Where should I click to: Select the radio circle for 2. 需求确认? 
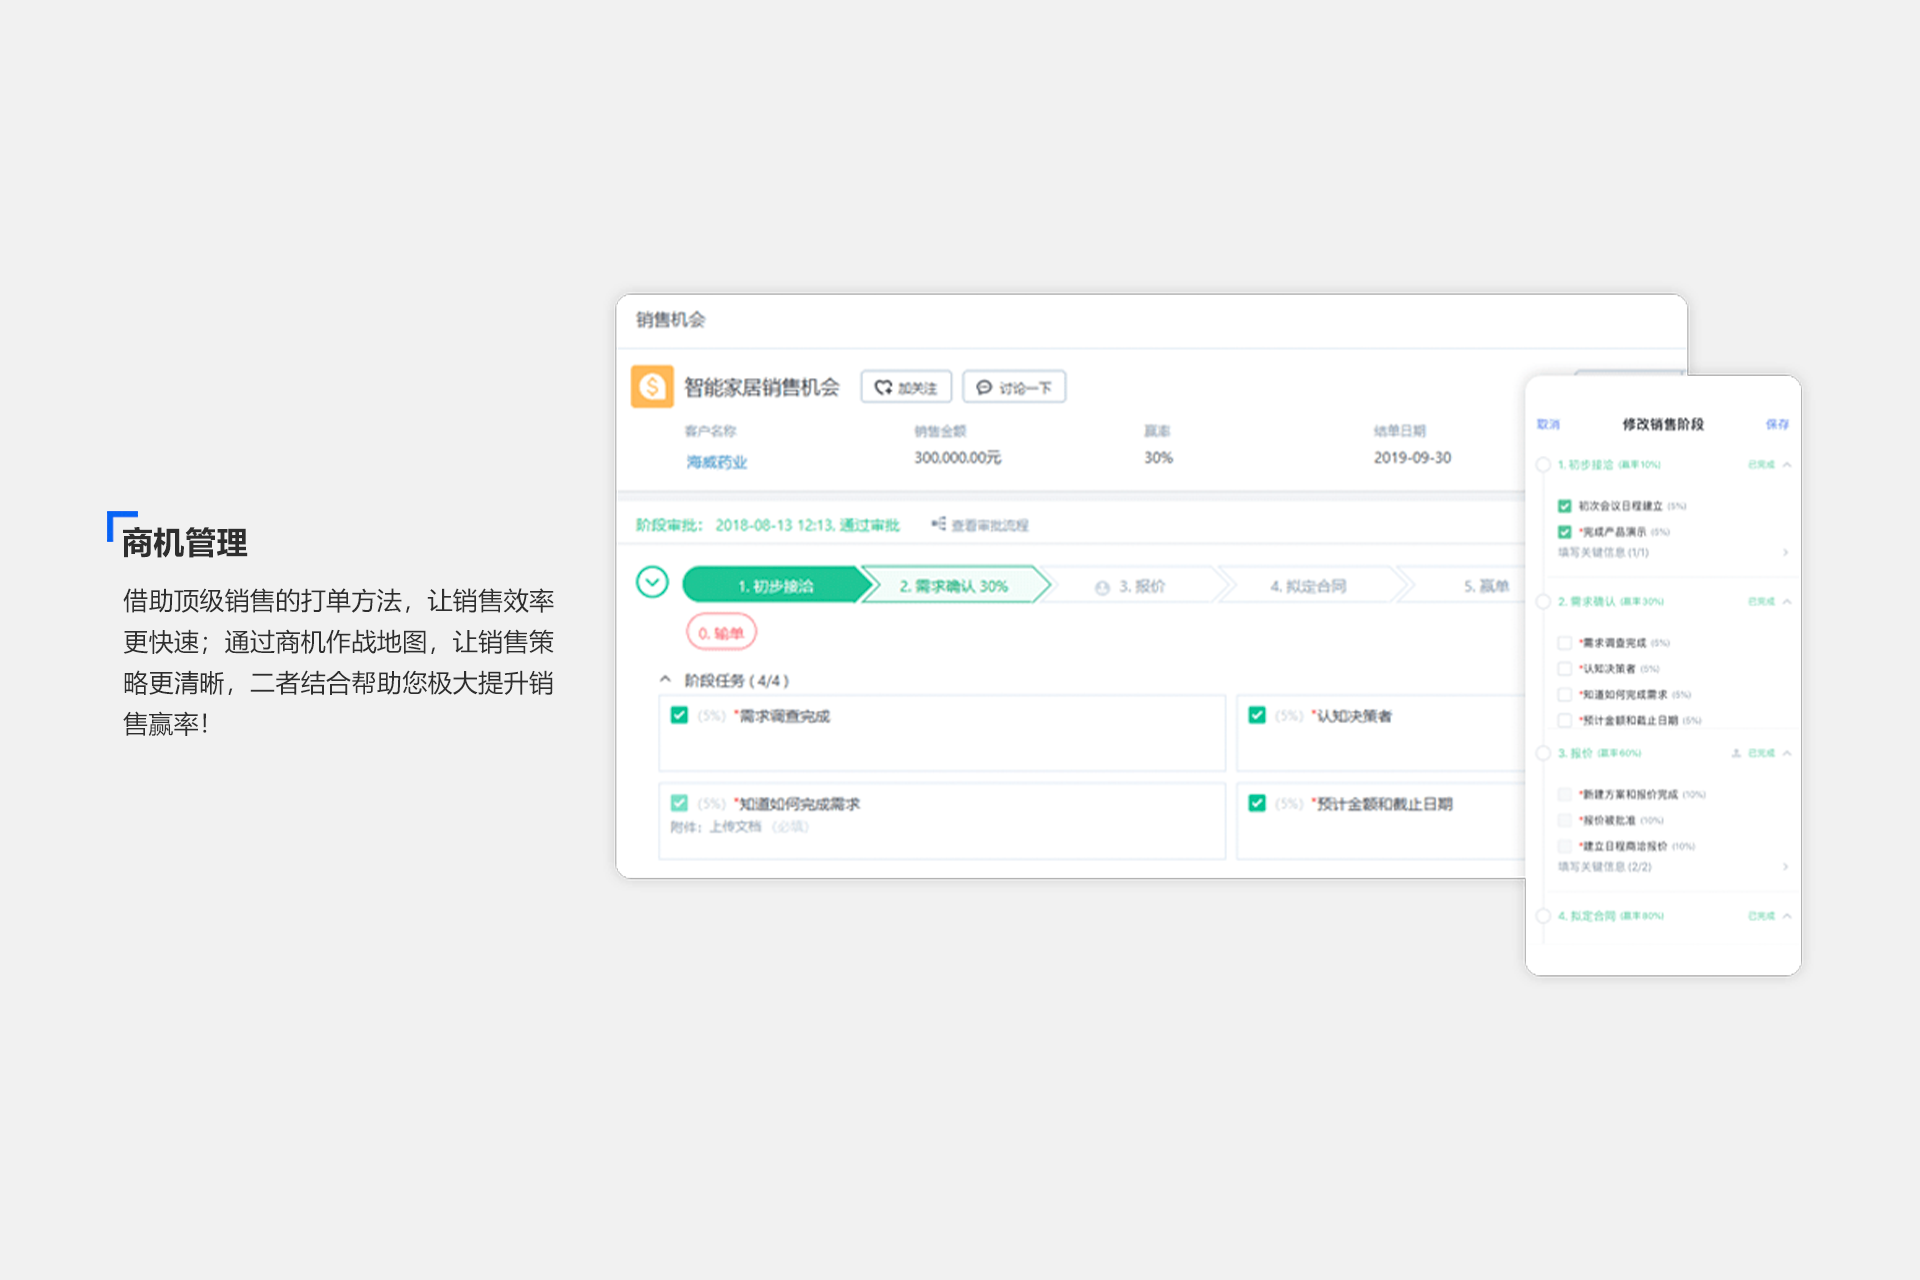coord(1543,602)
